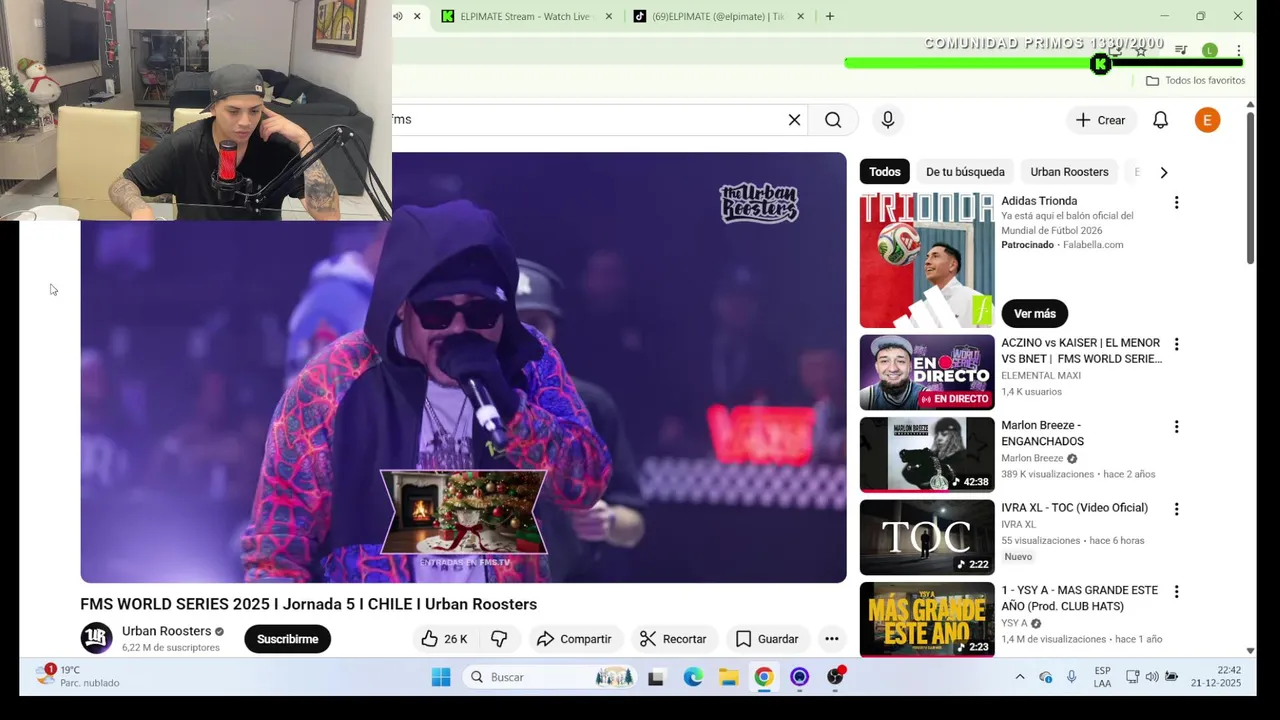Viewport: 1280px width, 720px height.
Task: Open the Chrome profile L avatar
Action: tap(1210, 50)
